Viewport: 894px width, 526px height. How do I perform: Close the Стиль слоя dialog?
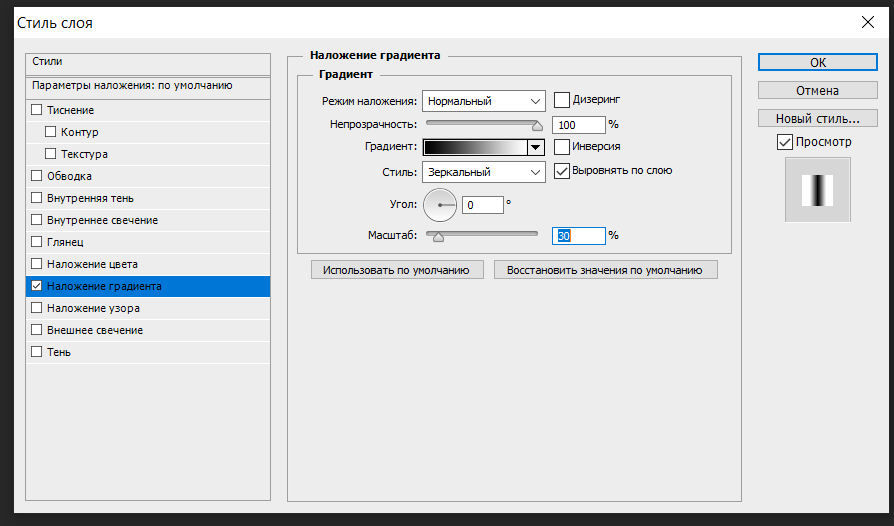867,22
